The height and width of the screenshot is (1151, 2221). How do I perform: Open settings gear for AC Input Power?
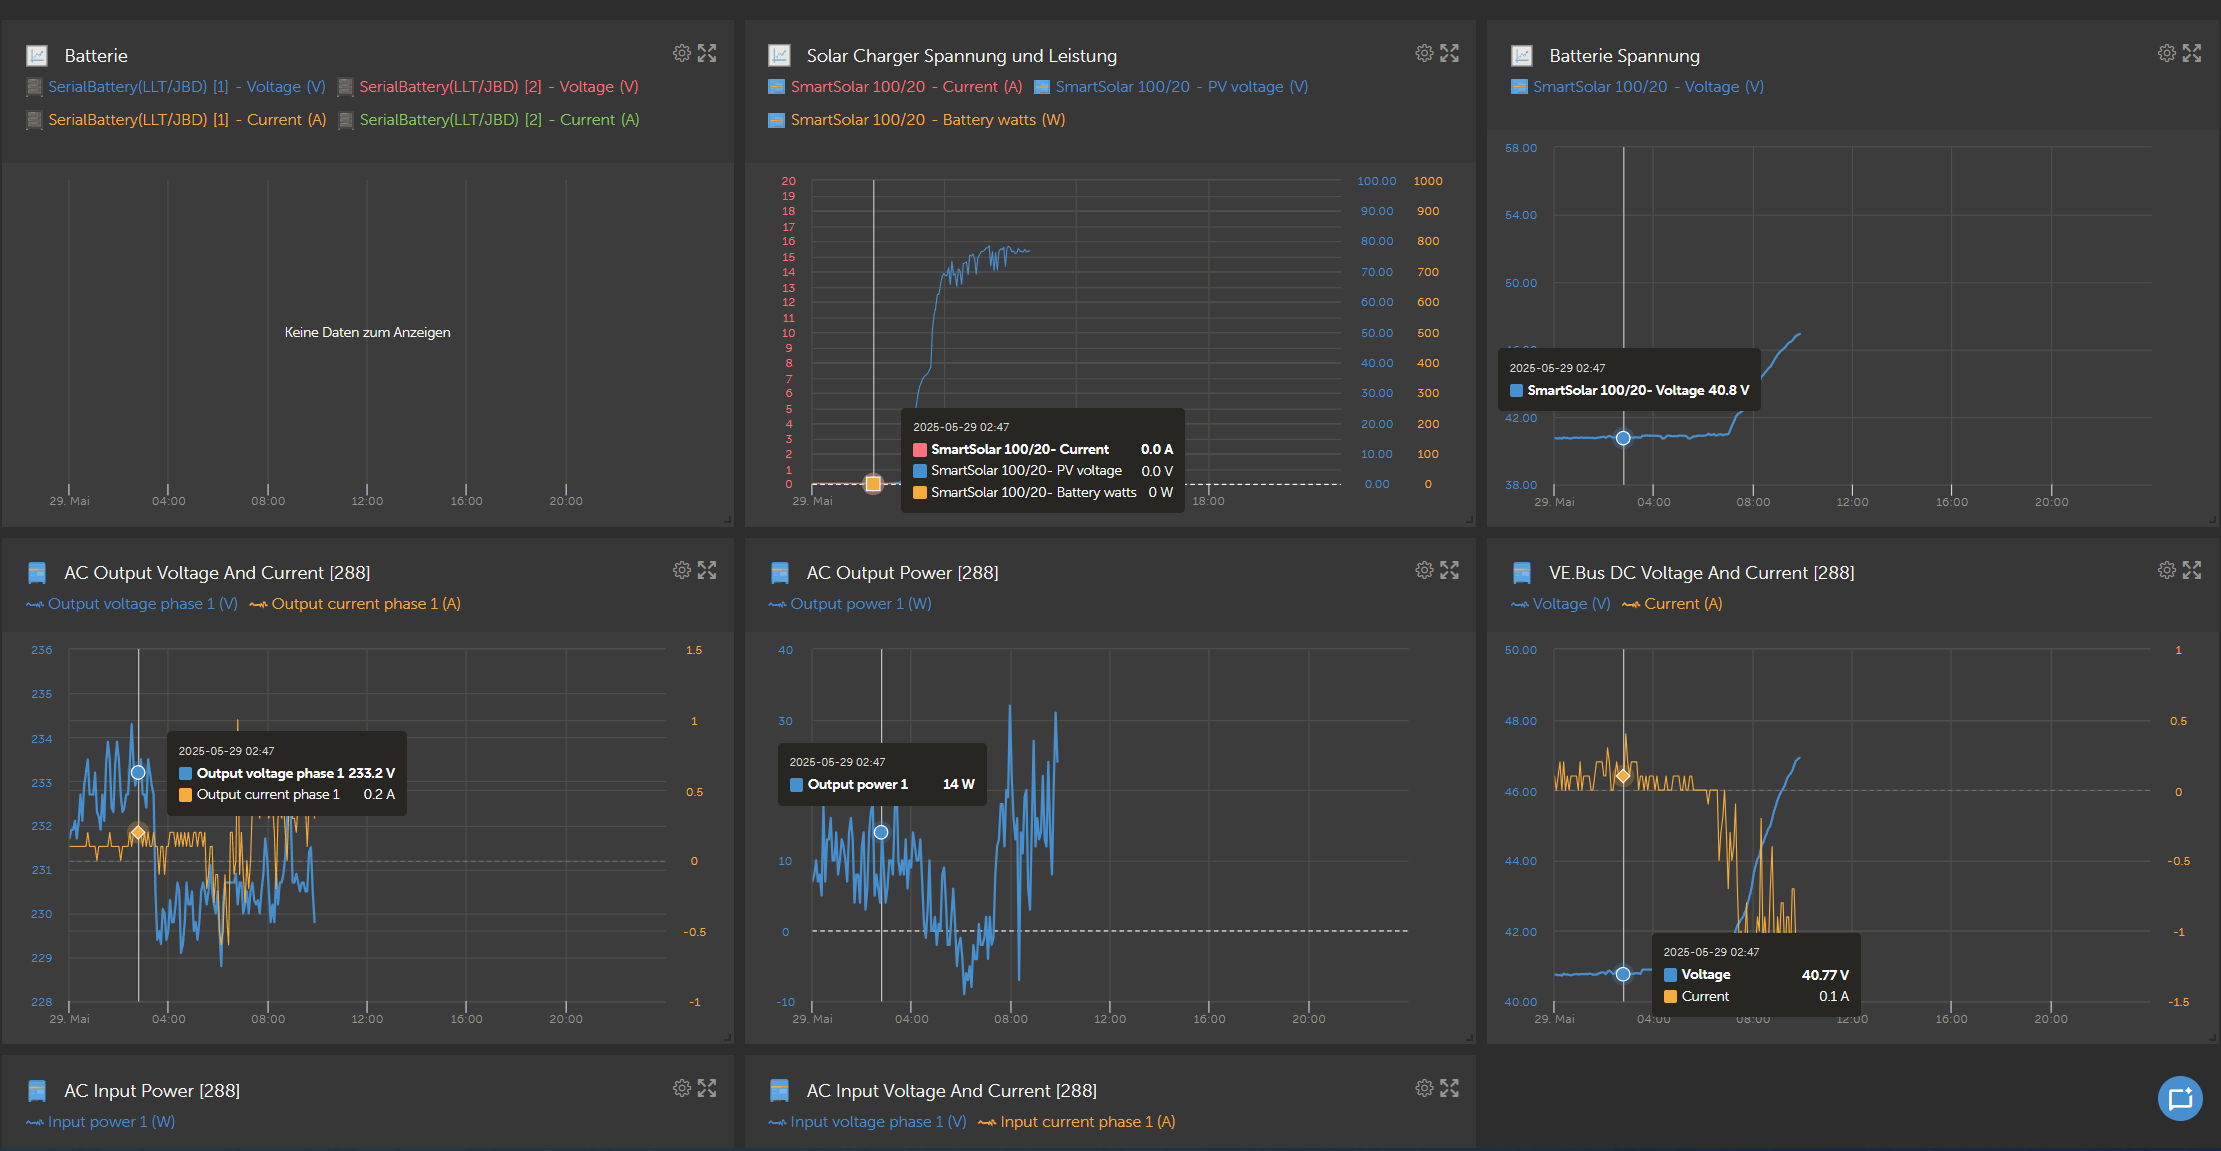(x=682, y=1088)
